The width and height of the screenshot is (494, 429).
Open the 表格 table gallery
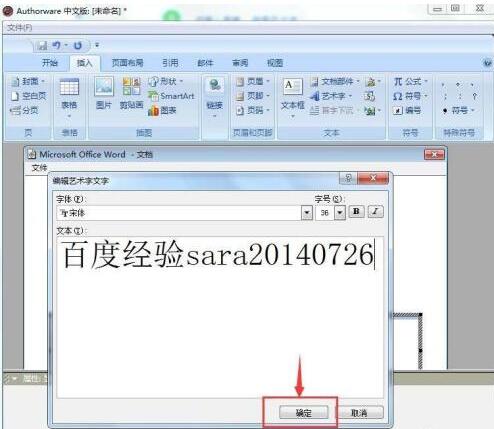click(x=69, y=98)
